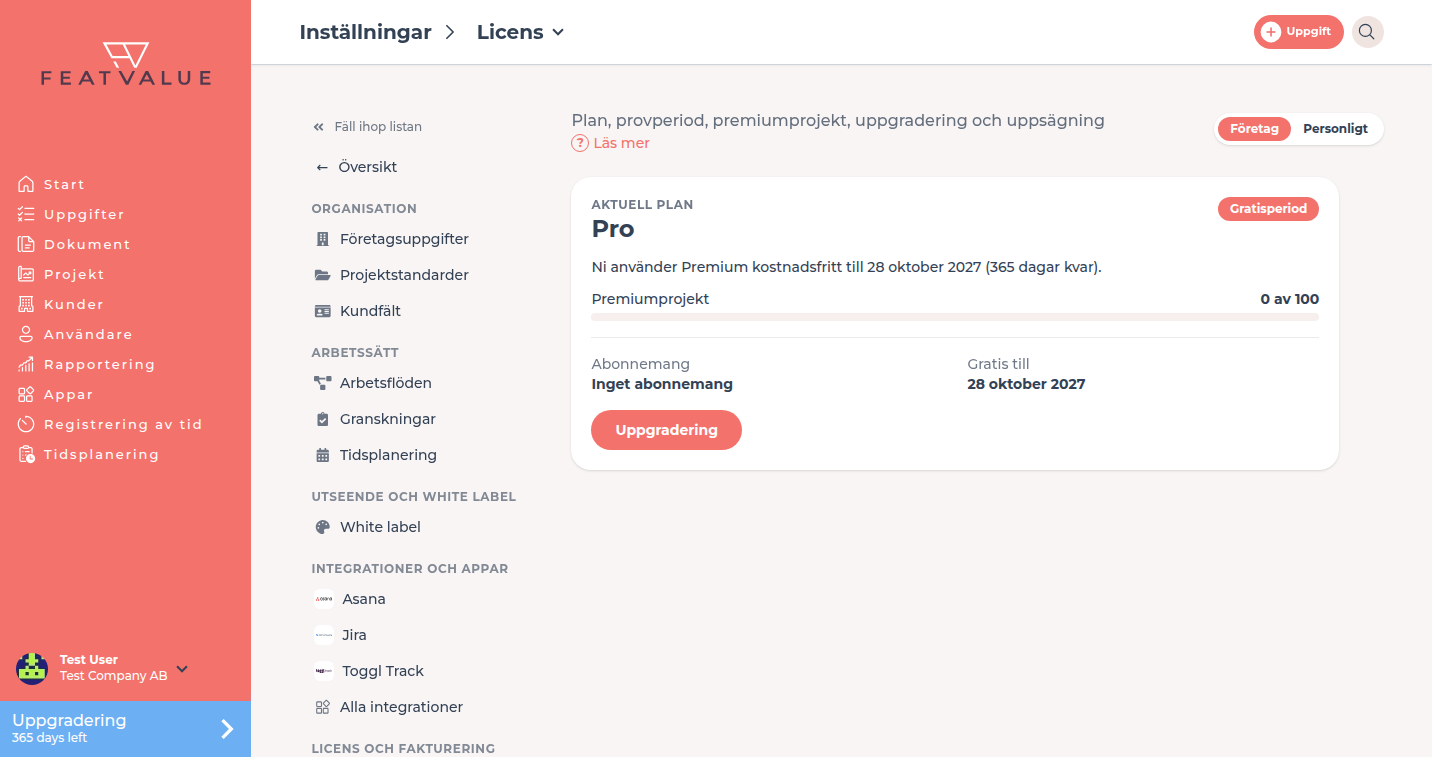Click the "0 av 100" project count

[x=1290, y=299]
